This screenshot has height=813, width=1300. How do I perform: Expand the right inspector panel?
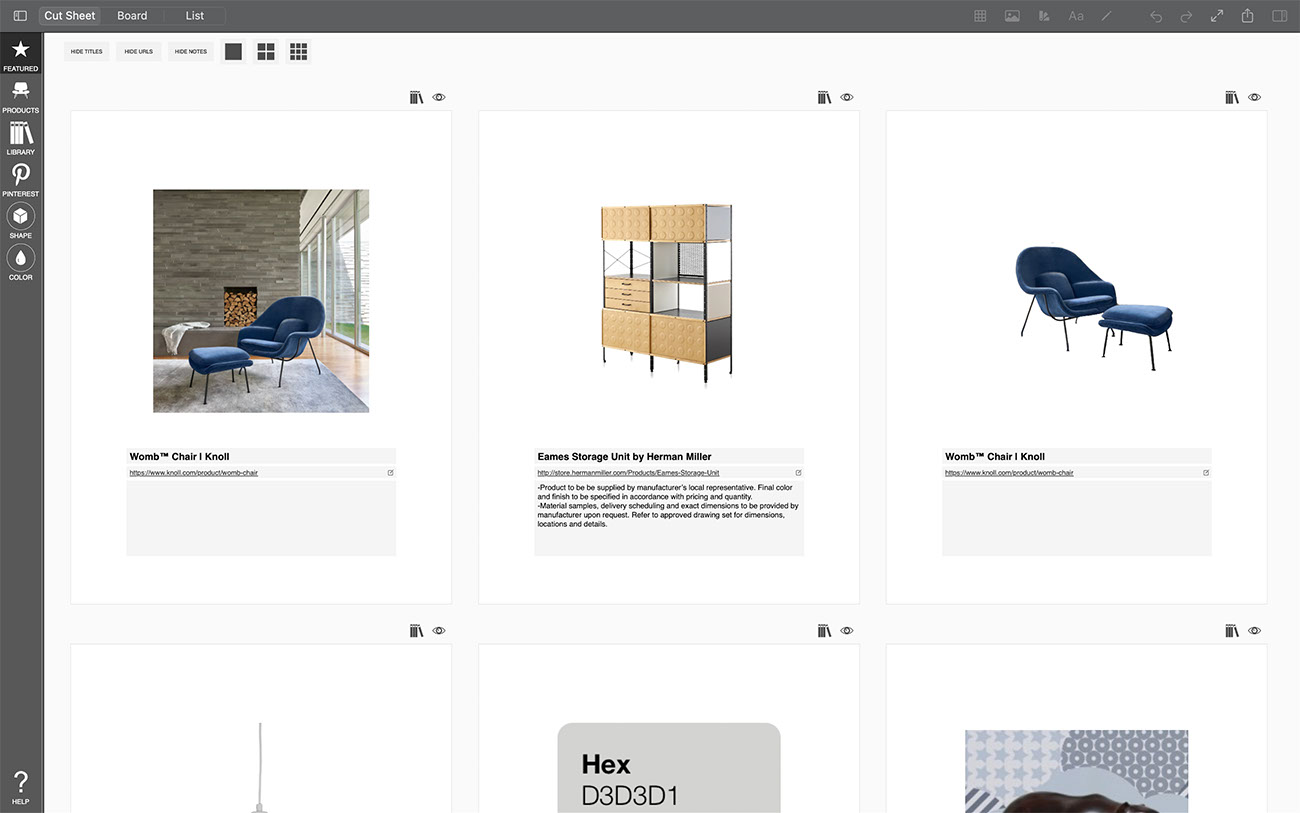(x=1279, y=16)
